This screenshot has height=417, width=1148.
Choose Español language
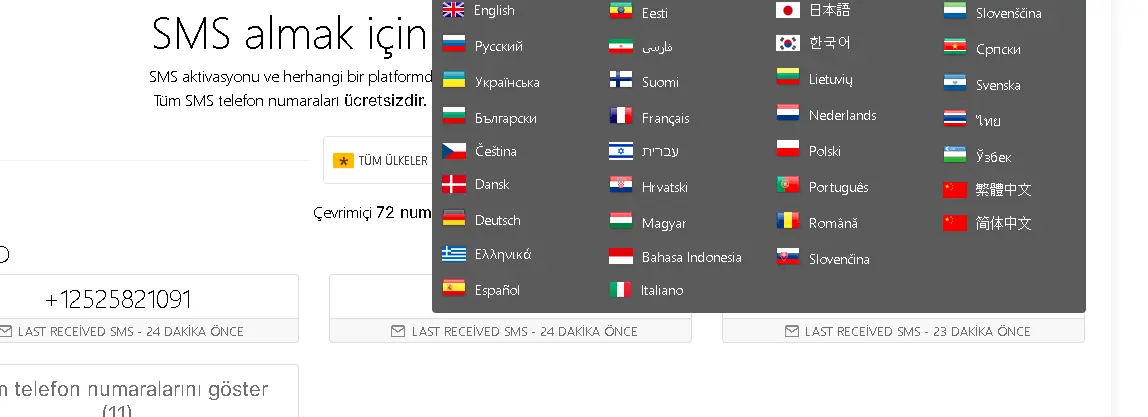497,290
